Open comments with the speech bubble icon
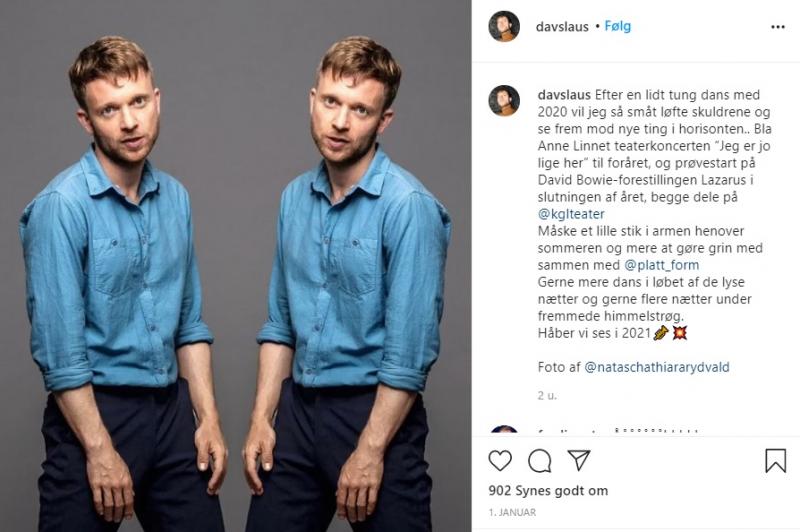The width and height of the screenshot is (800, 532). pos(539,461)
